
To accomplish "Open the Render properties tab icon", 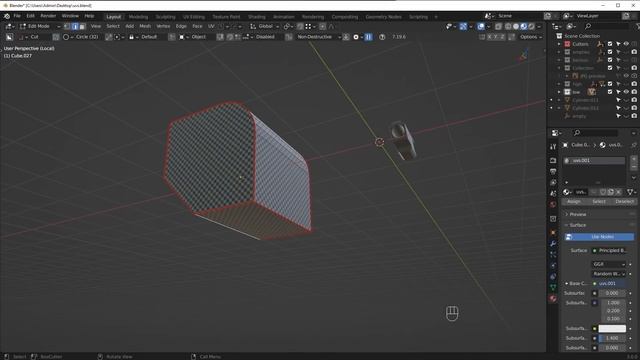I will coord(553,160).
